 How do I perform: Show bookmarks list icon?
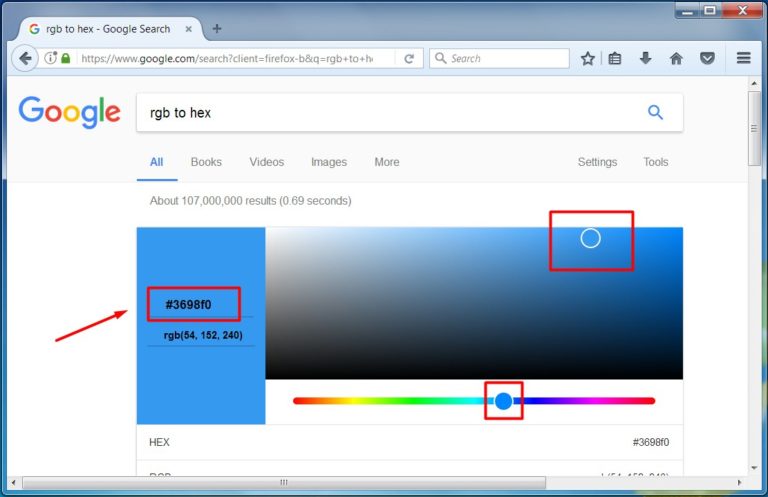click(x=615, y=59)
